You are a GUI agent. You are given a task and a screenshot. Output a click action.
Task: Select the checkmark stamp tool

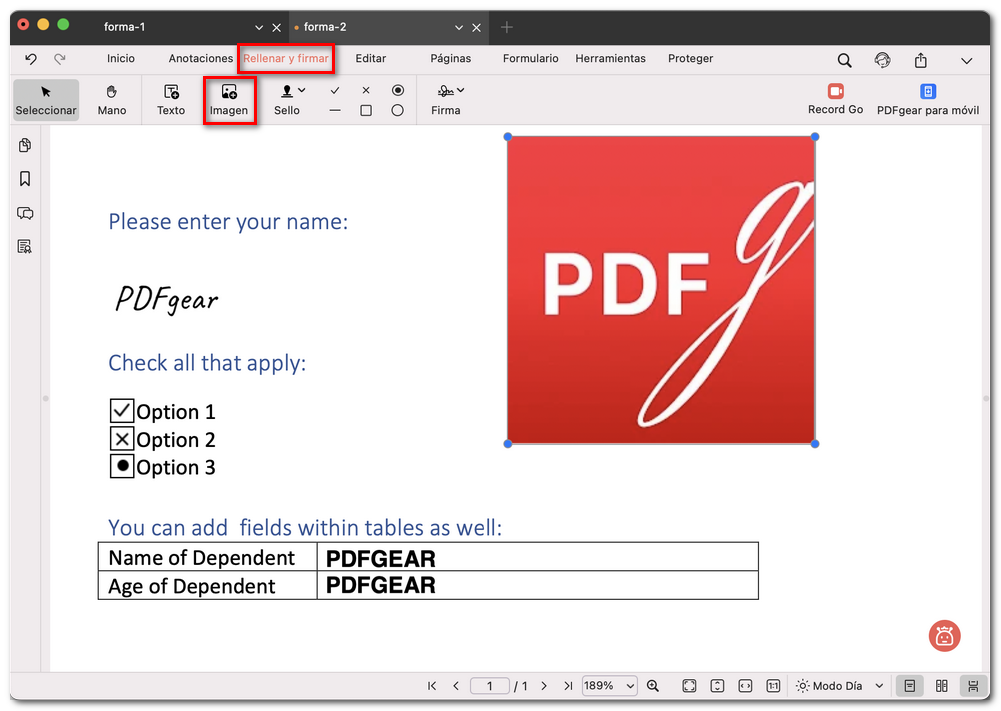point(335,90)
